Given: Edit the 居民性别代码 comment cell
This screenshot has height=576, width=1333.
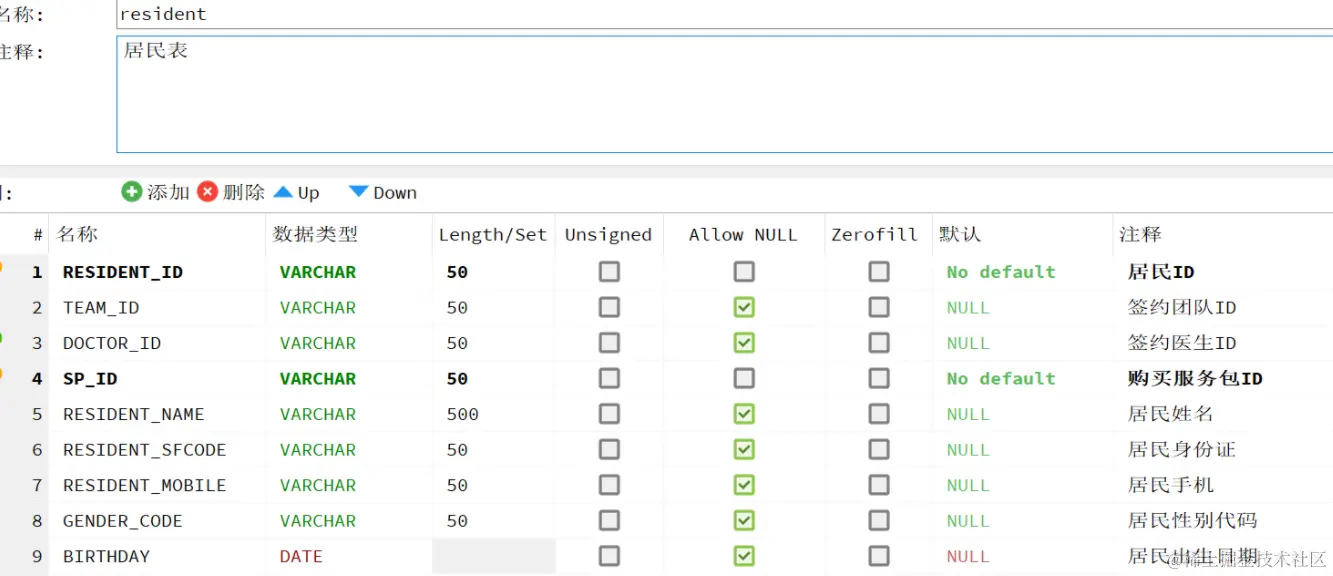Looking at the screenshot, I should pyautogui.click(x=1192, y=521).
